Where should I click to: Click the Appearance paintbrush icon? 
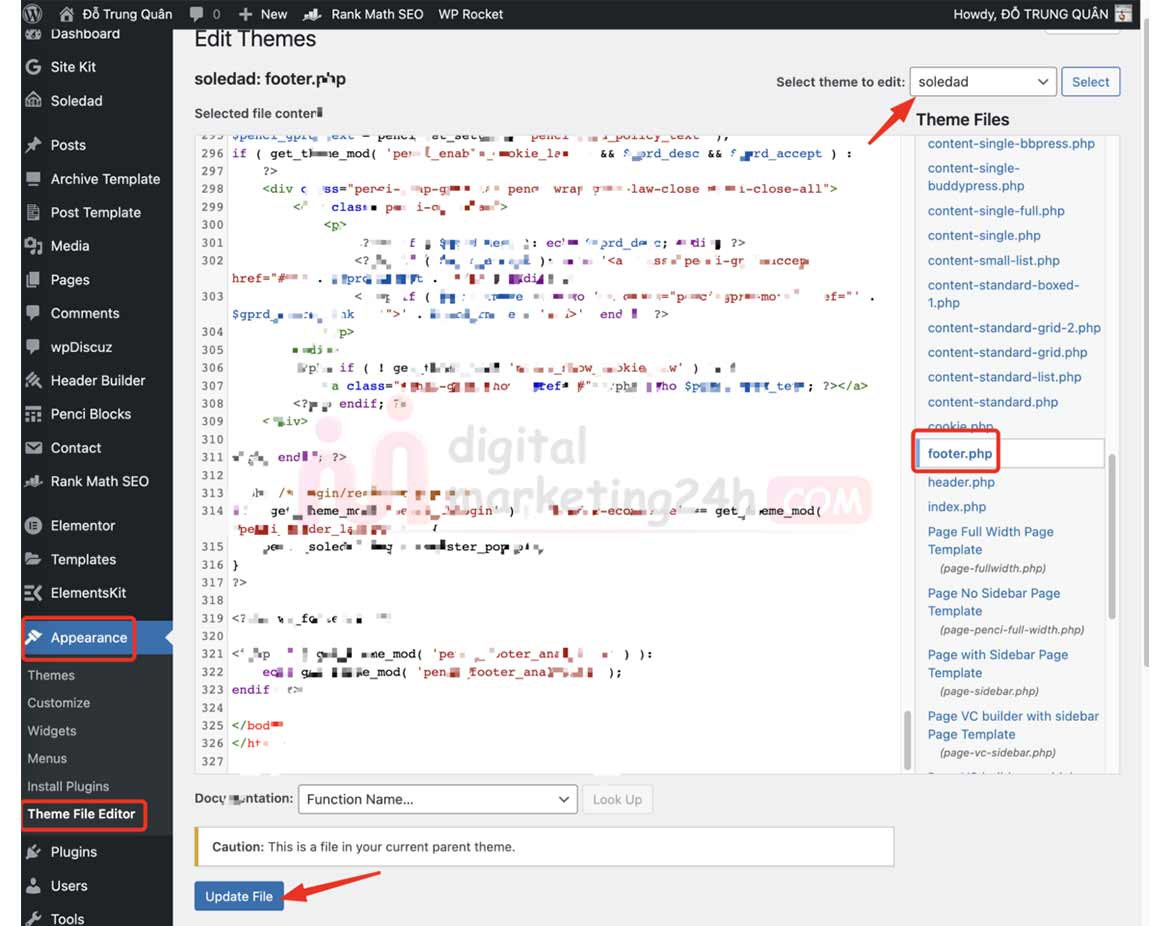[x=33, y=637]
